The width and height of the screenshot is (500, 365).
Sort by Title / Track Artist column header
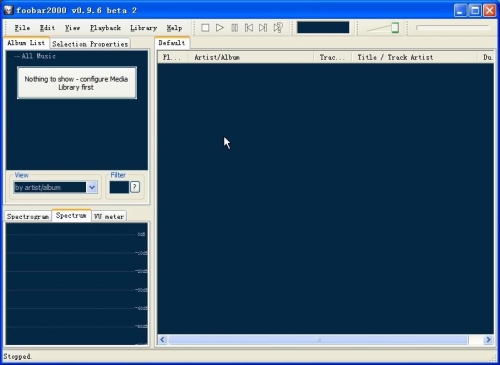414,57
